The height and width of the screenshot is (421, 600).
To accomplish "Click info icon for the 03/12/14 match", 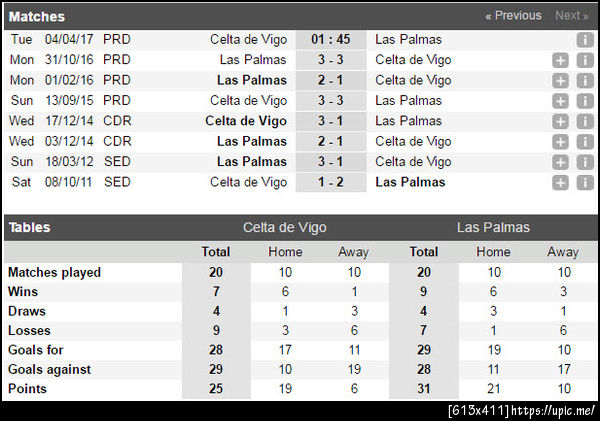I will pyautogui.click(x=585, y=142).
